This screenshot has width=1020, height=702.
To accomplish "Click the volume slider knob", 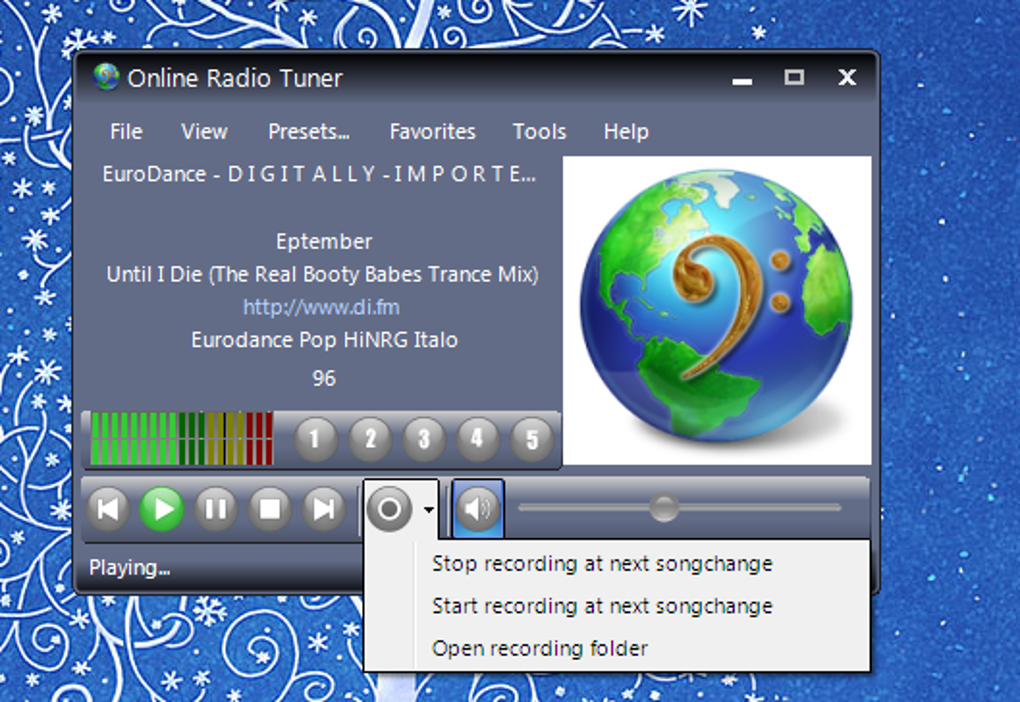I will pos(664,507).
